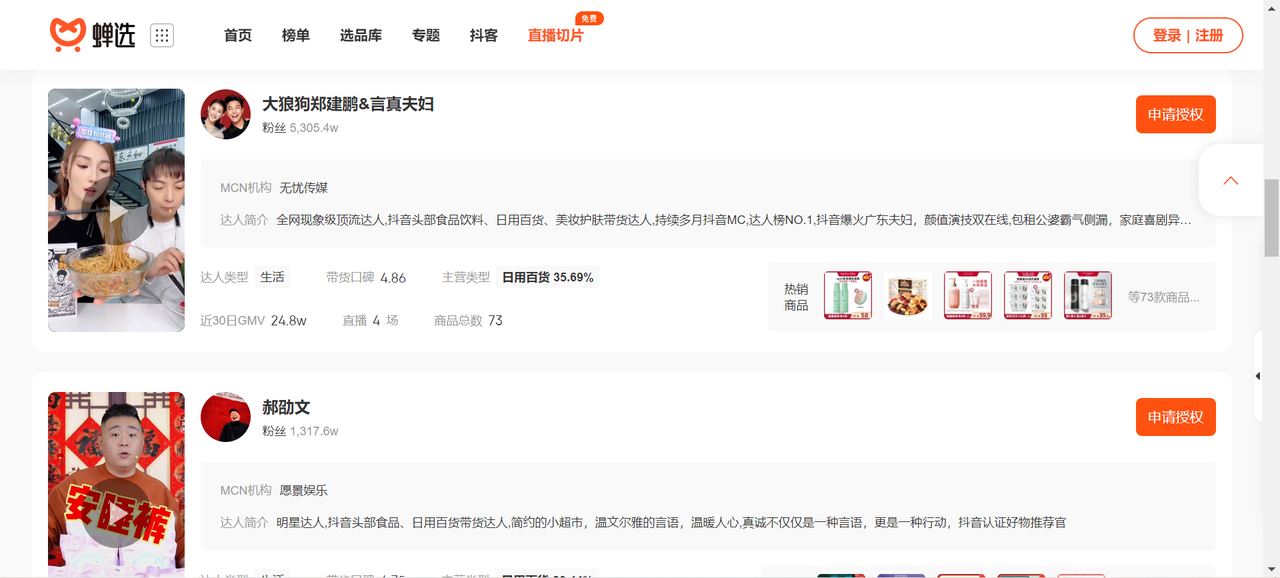Click the 登录 | 注册 button
This screenshot has height=578, width=1280.
point(1188,35)
